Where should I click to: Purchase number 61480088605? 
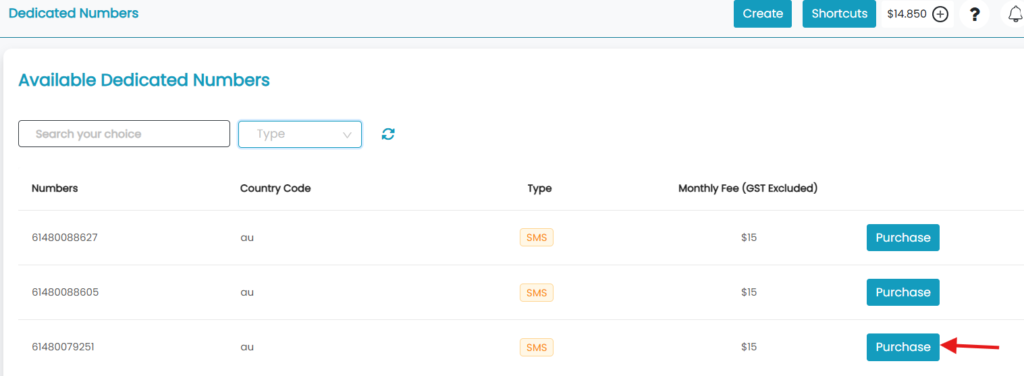coord(903,292)
